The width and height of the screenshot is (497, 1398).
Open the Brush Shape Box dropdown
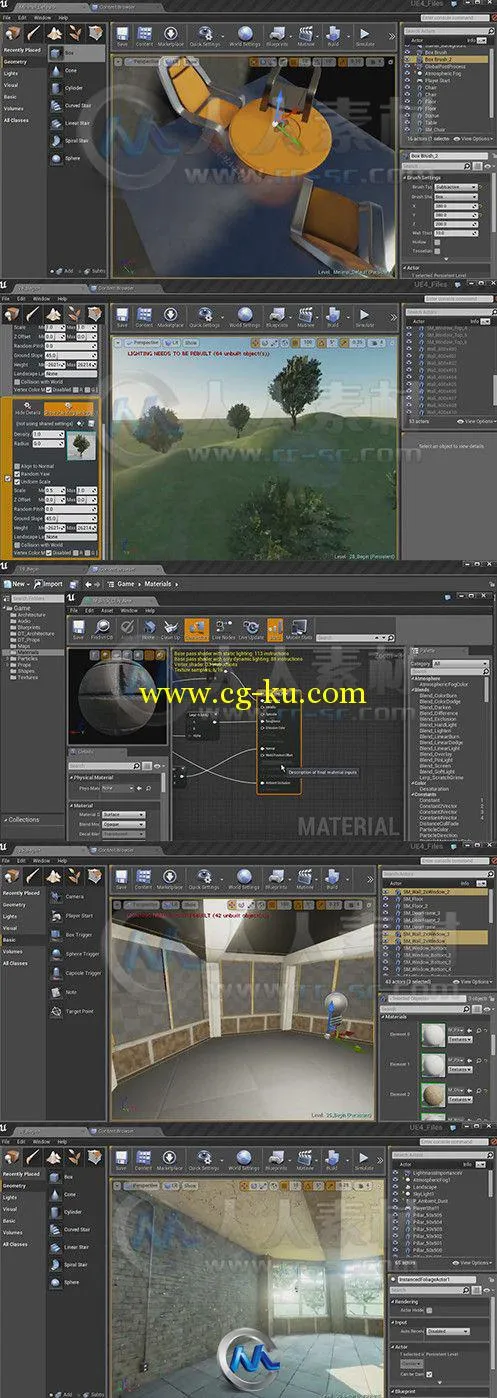(x=456, y=197)
